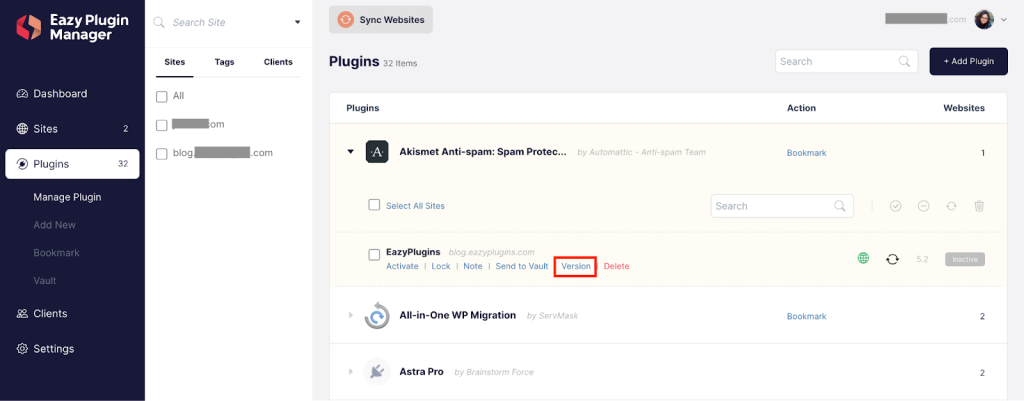
Task: Check the first redacted .com site checkbox
Action: (x=161, y=125)
